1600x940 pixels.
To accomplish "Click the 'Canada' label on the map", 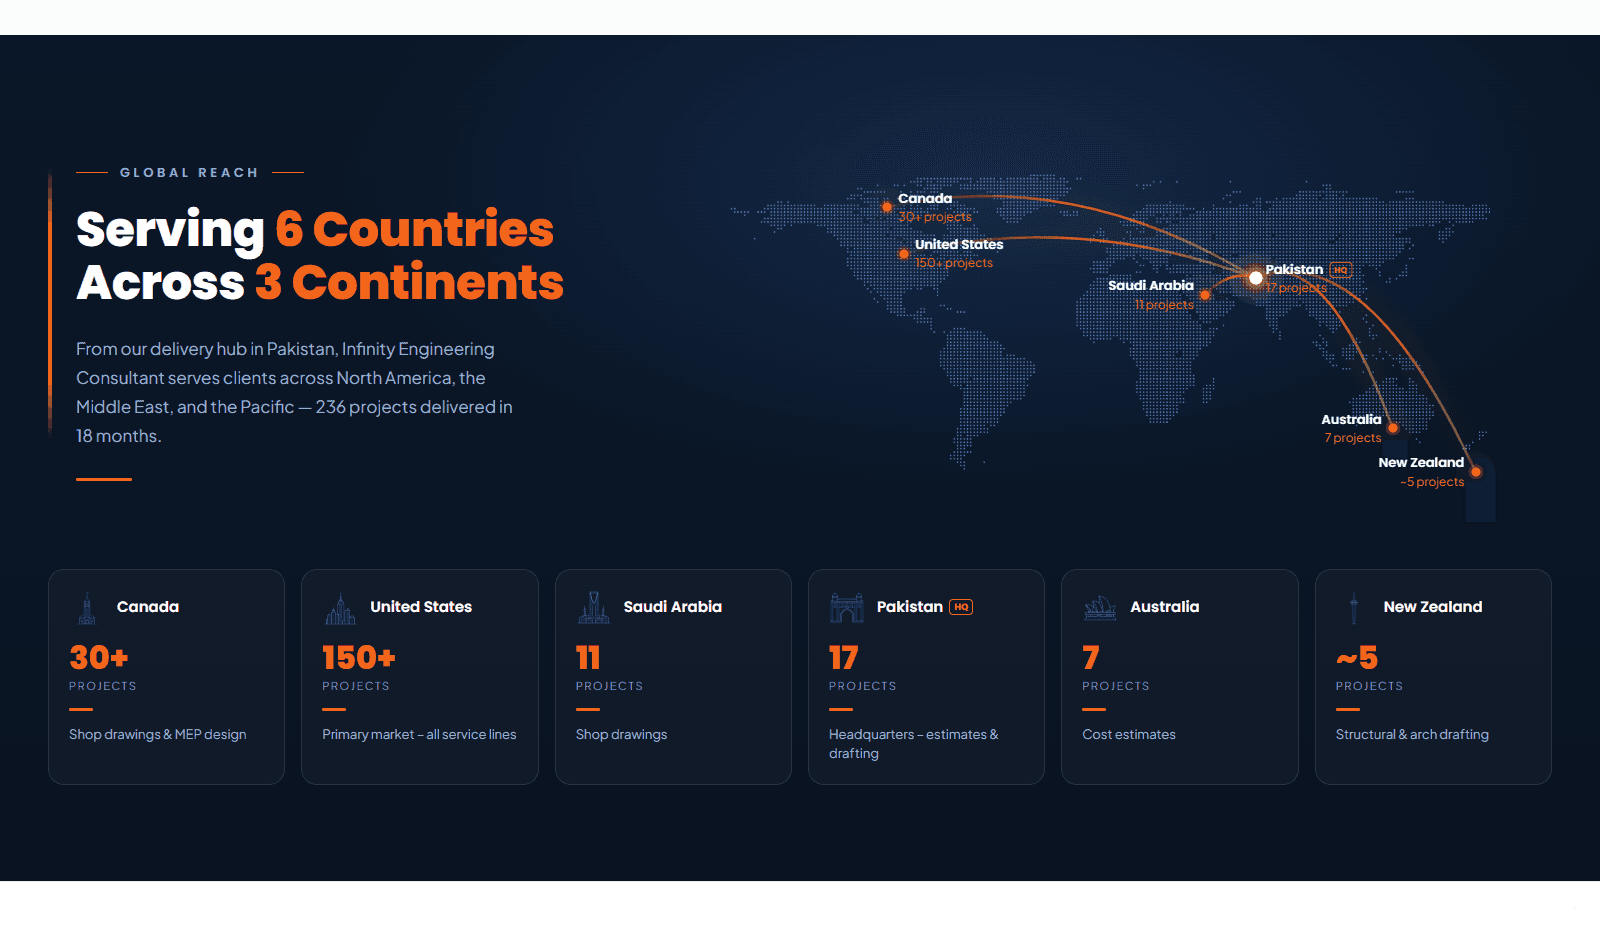I will pyautogui.click(x=925, y=198).
